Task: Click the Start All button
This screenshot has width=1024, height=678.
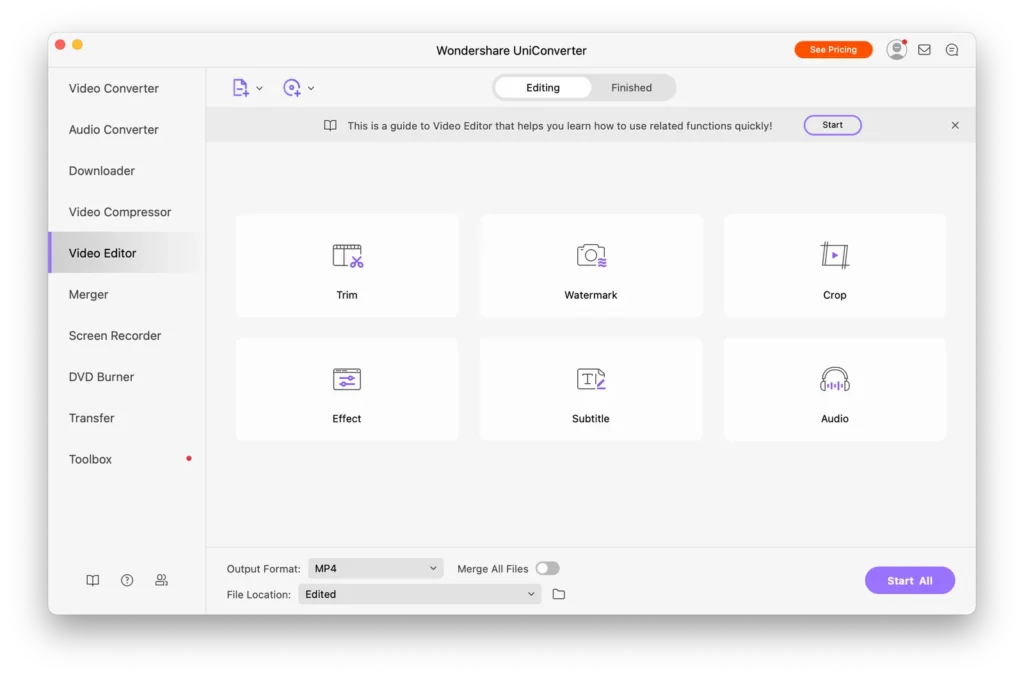Action: pos(910,581)
